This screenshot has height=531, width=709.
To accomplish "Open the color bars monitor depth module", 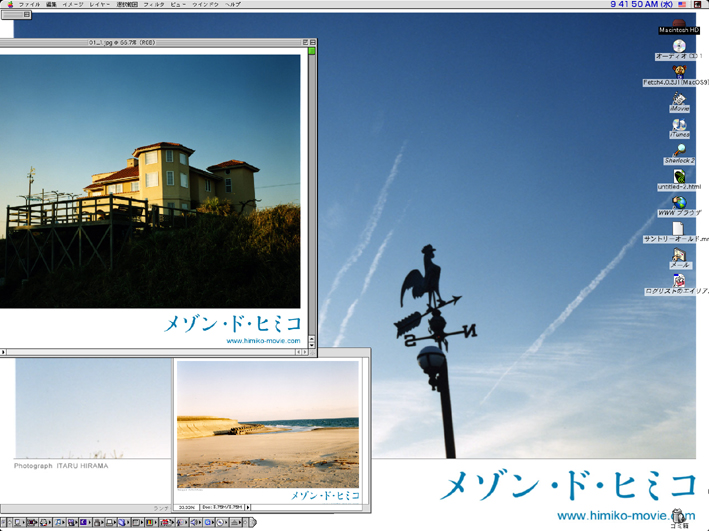I will pos(149,522).
